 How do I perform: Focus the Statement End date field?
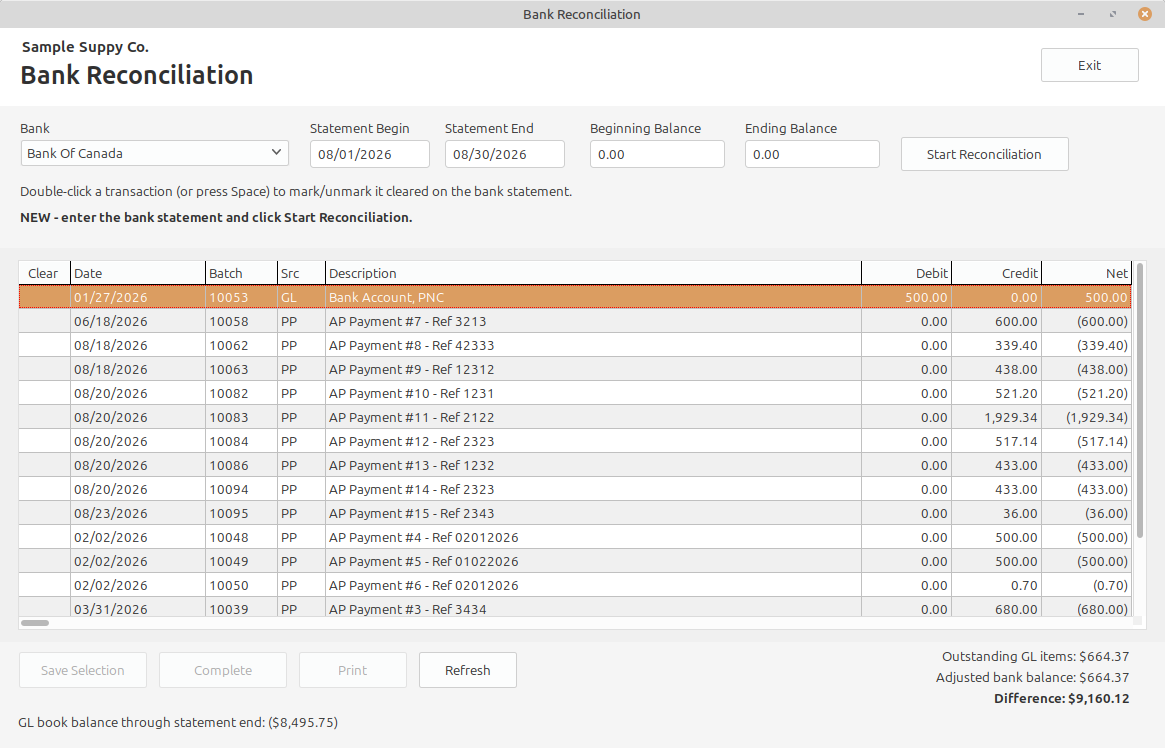coord(504,155)
